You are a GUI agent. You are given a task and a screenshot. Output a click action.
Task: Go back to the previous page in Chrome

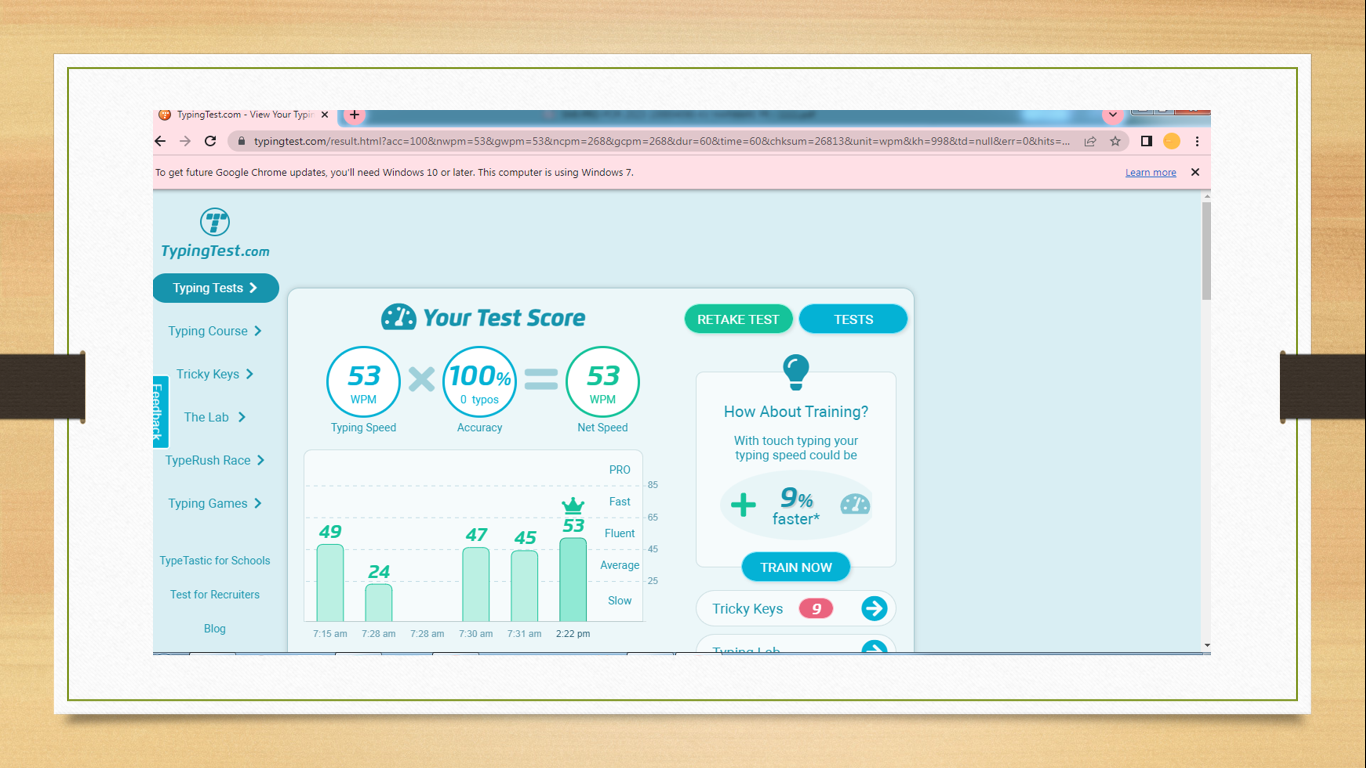tap(160, 141)
